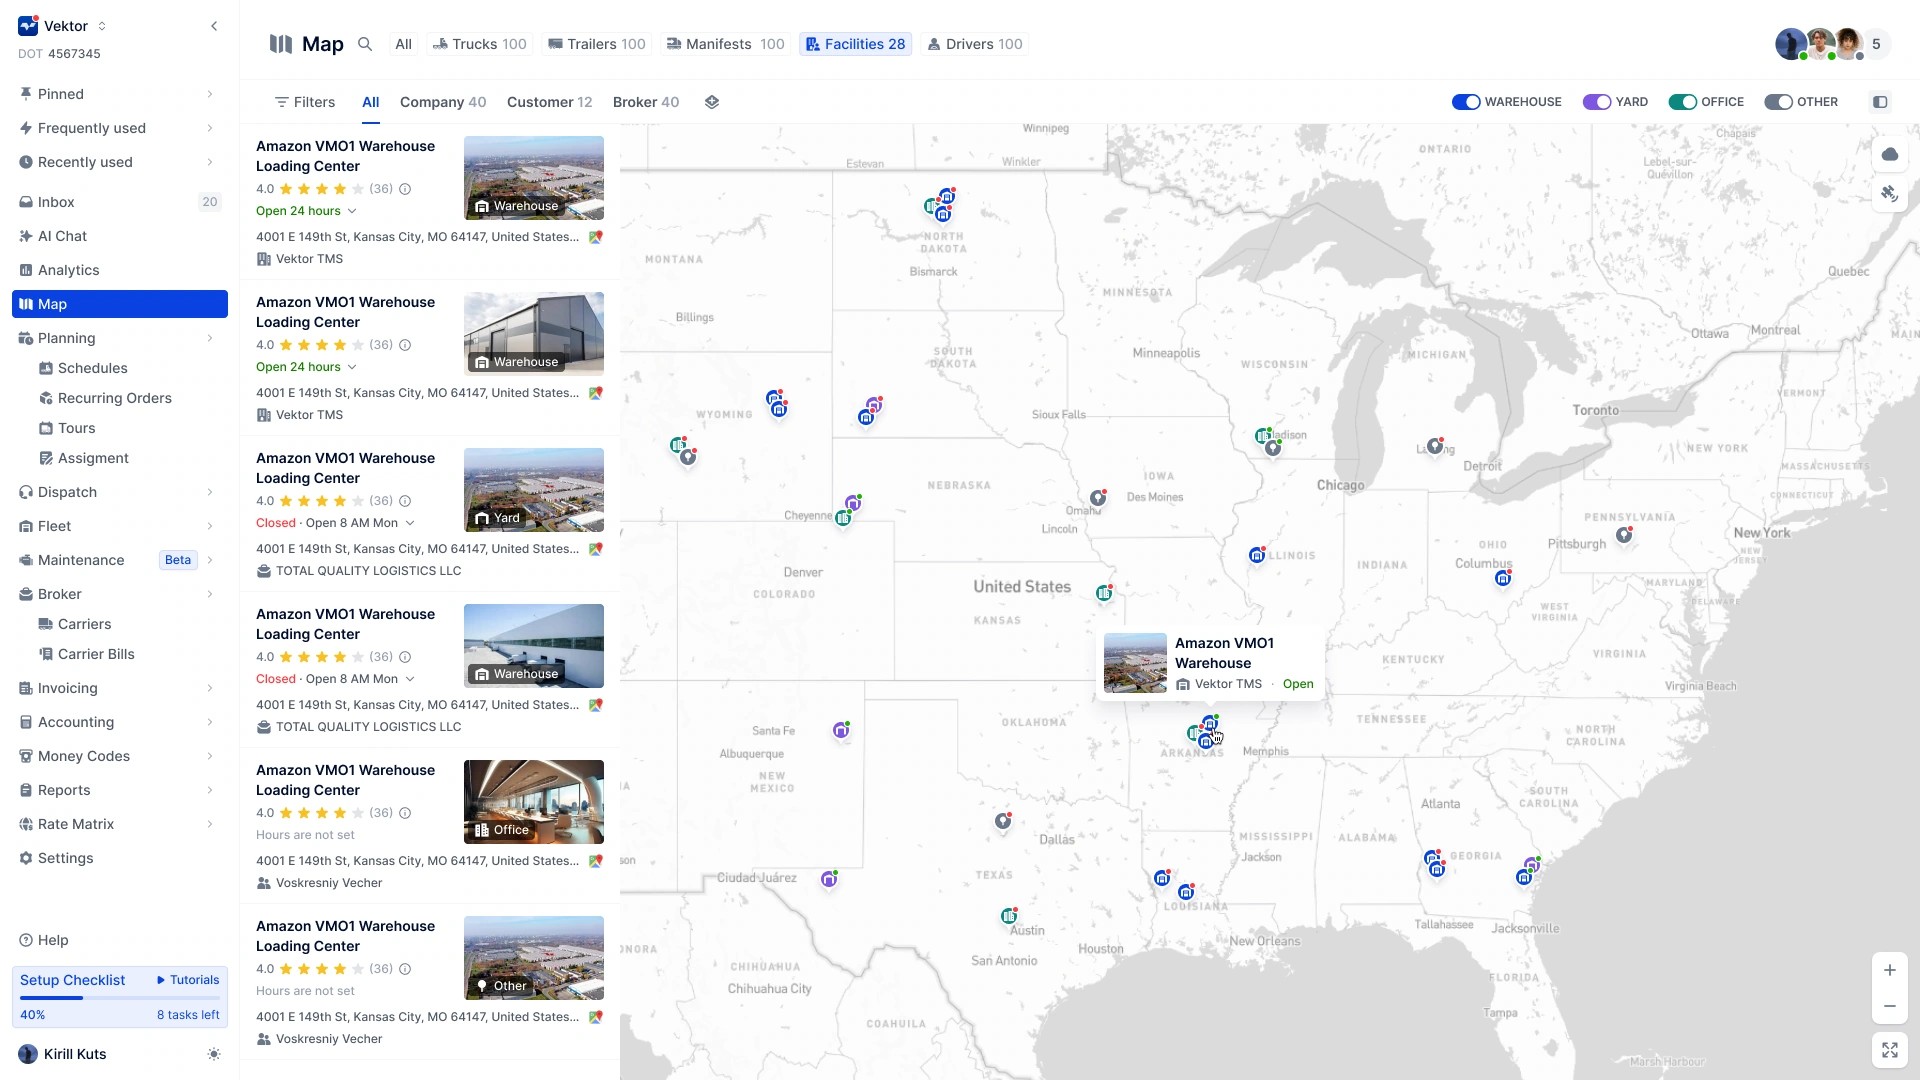Open Recurring Orders under Planning
1920x1080 pixels.
point(114,398)
